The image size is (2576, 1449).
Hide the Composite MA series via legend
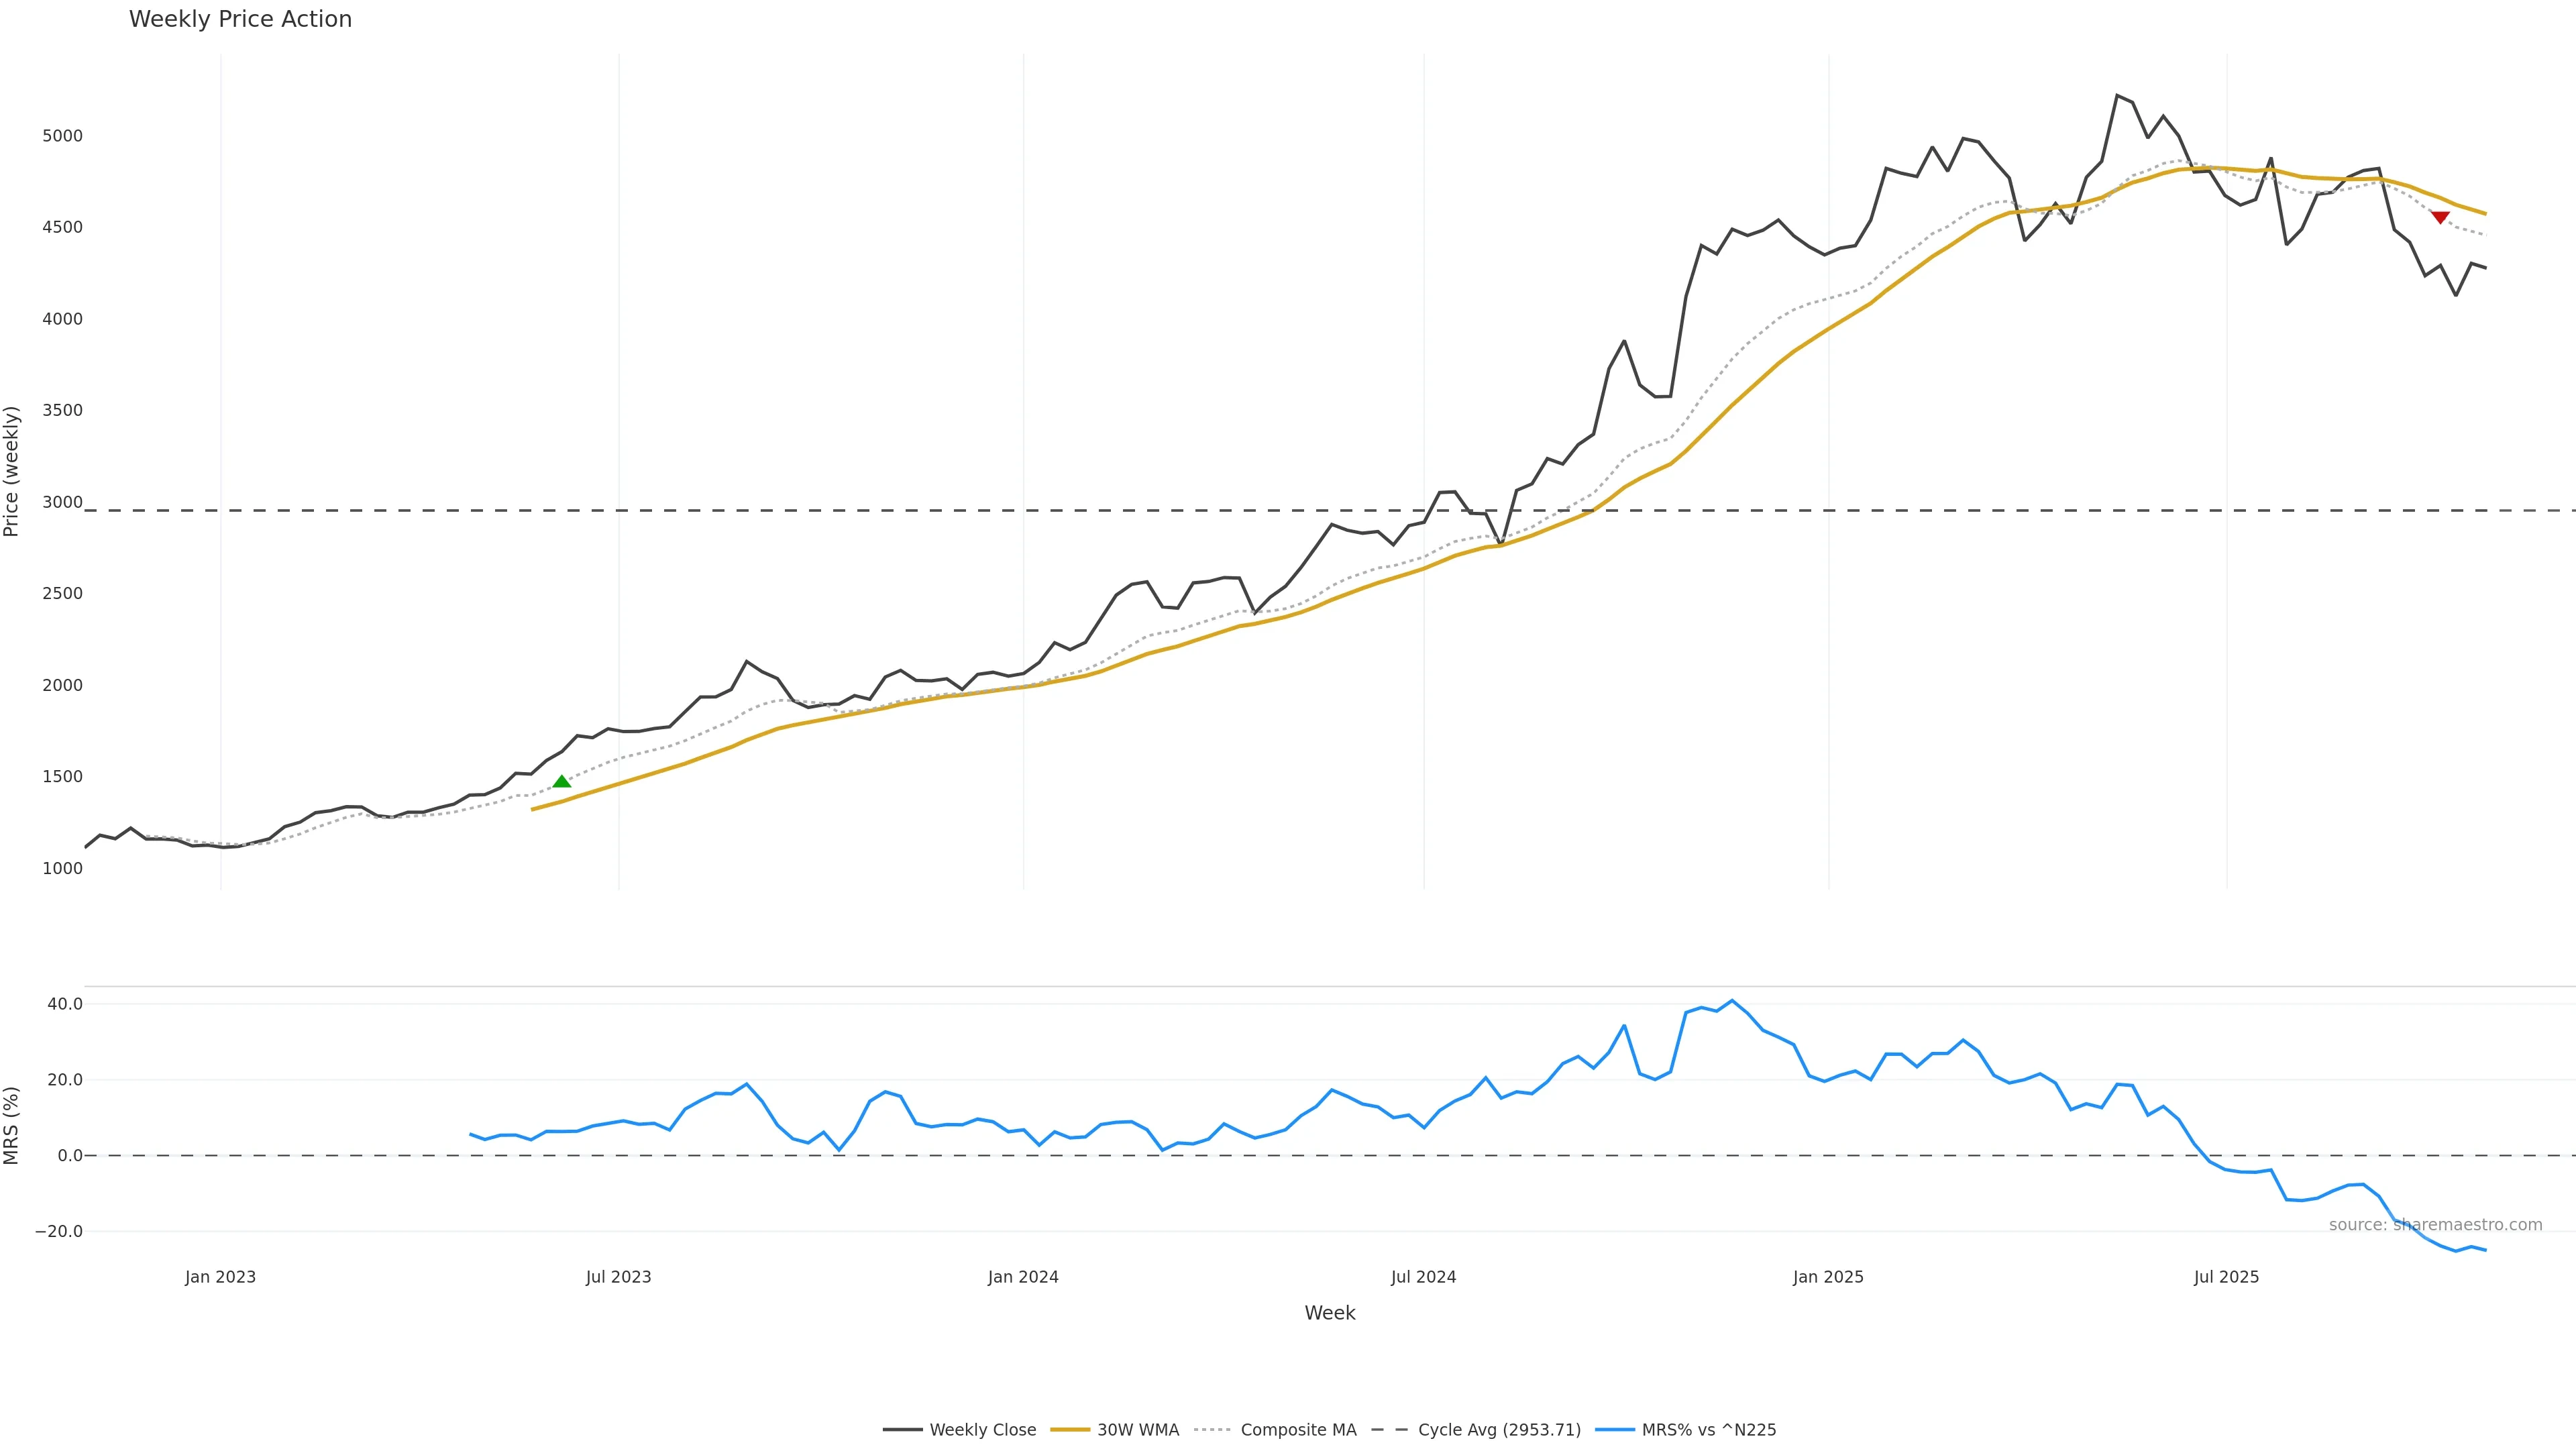1297,1430
